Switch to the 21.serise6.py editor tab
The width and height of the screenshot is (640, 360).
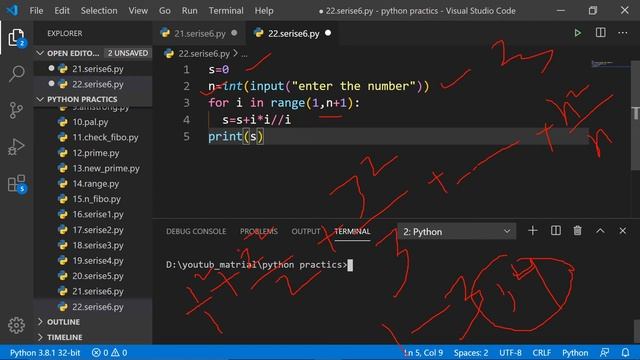coord(199,33)
